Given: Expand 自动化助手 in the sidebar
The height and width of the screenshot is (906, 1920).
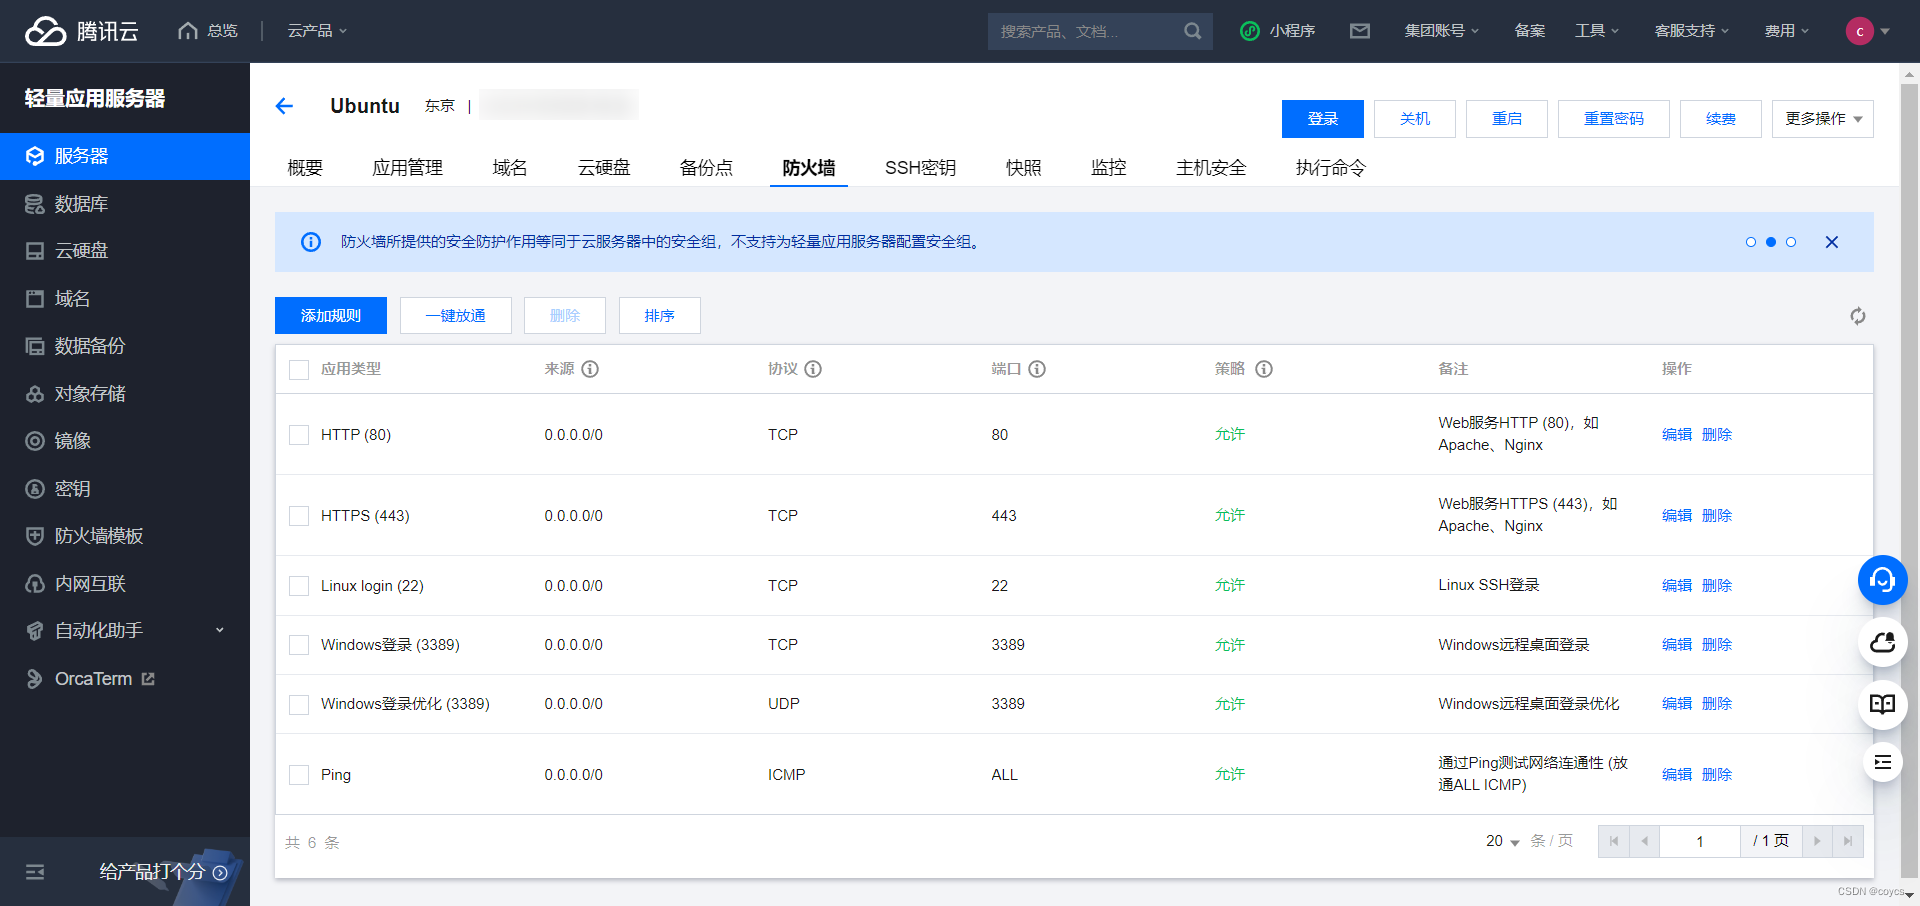Looking at the screenshot, I should click(125, 631).
